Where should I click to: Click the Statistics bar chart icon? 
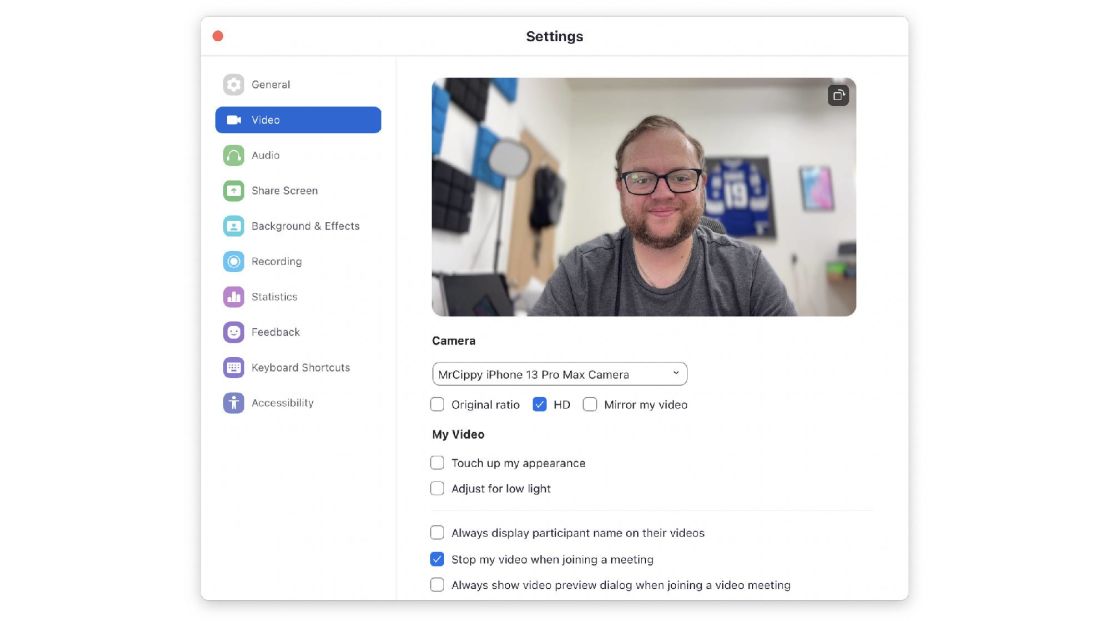point(234,297)
